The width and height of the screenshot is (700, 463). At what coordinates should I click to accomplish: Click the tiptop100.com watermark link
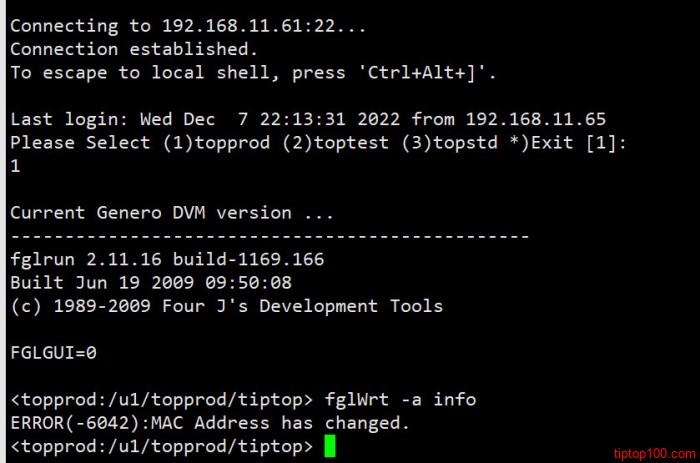coord(654,454)
